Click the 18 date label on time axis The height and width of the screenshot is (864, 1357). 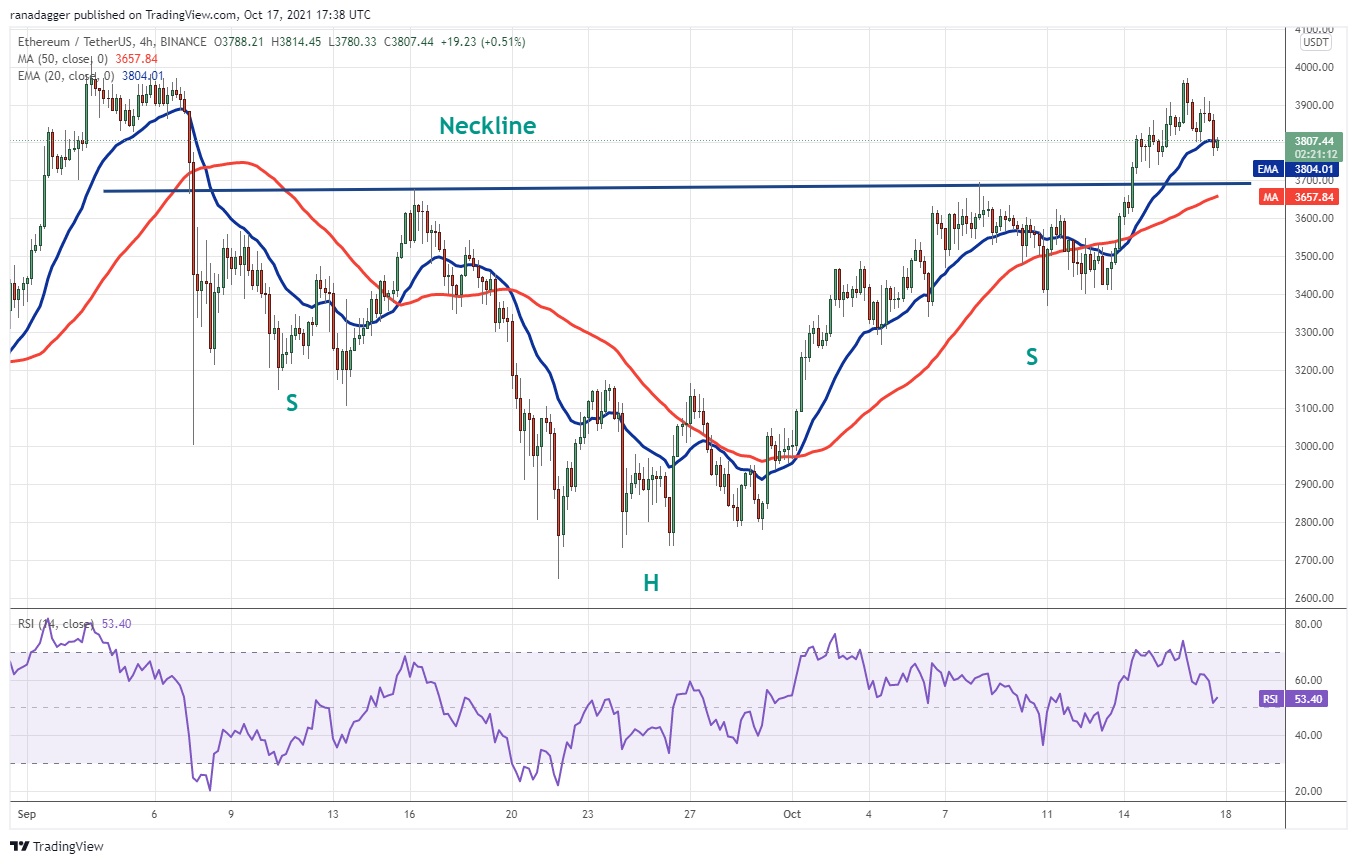[1225, 814]
